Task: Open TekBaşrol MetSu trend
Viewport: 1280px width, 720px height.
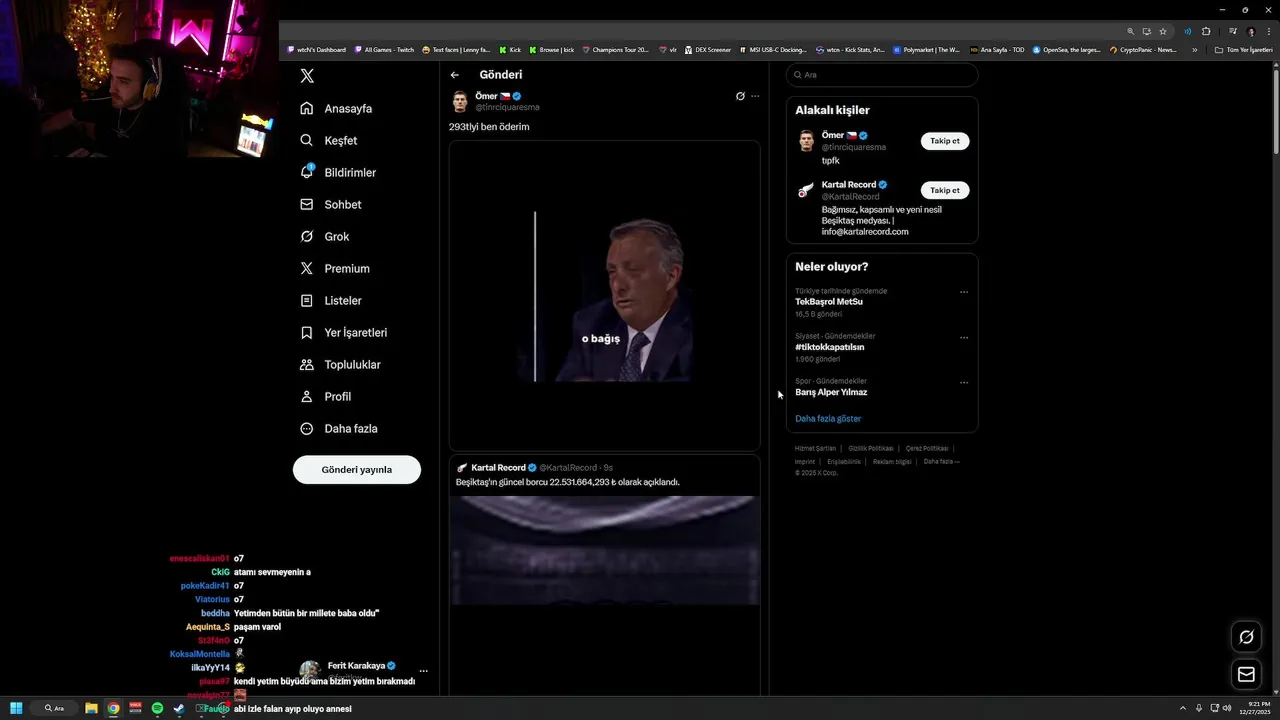Action: 829,301
